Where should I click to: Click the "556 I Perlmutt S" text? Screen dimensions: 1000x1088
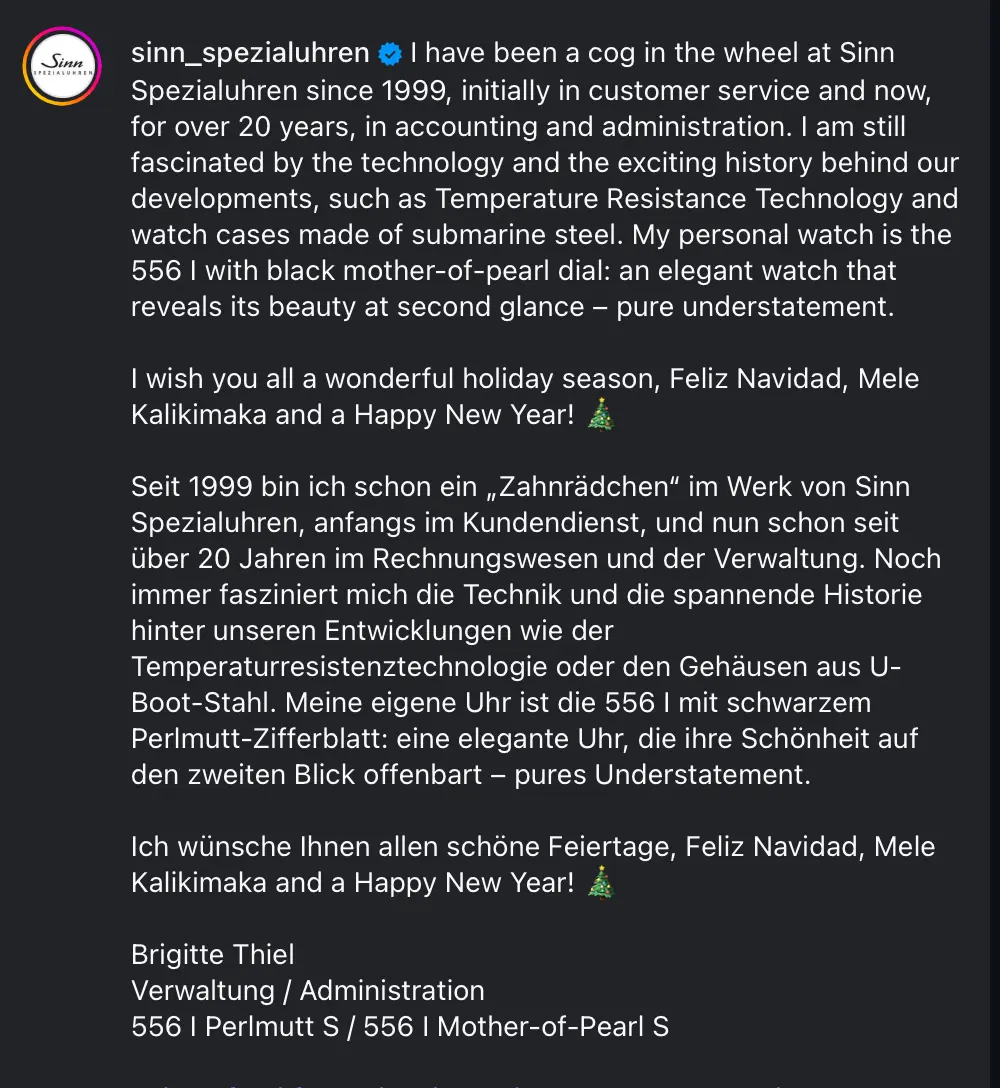click(x=237, y=1027)
